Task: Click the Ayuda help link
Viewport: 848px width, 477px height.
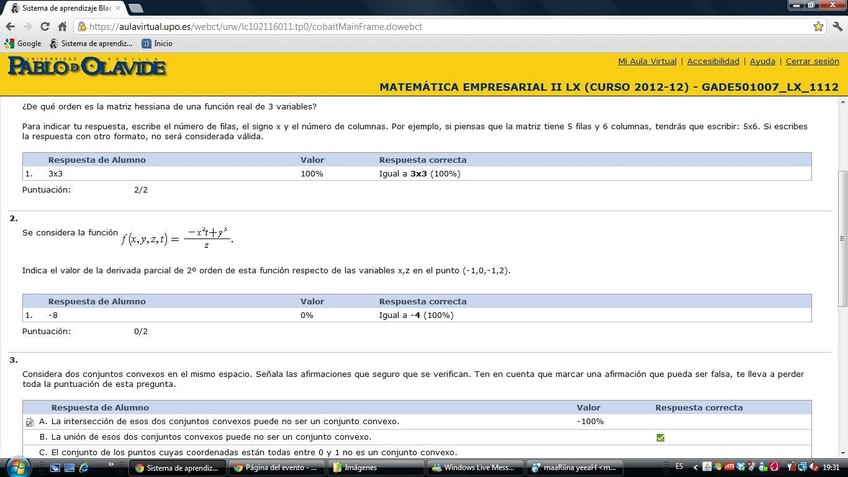Action: (762, 61)
